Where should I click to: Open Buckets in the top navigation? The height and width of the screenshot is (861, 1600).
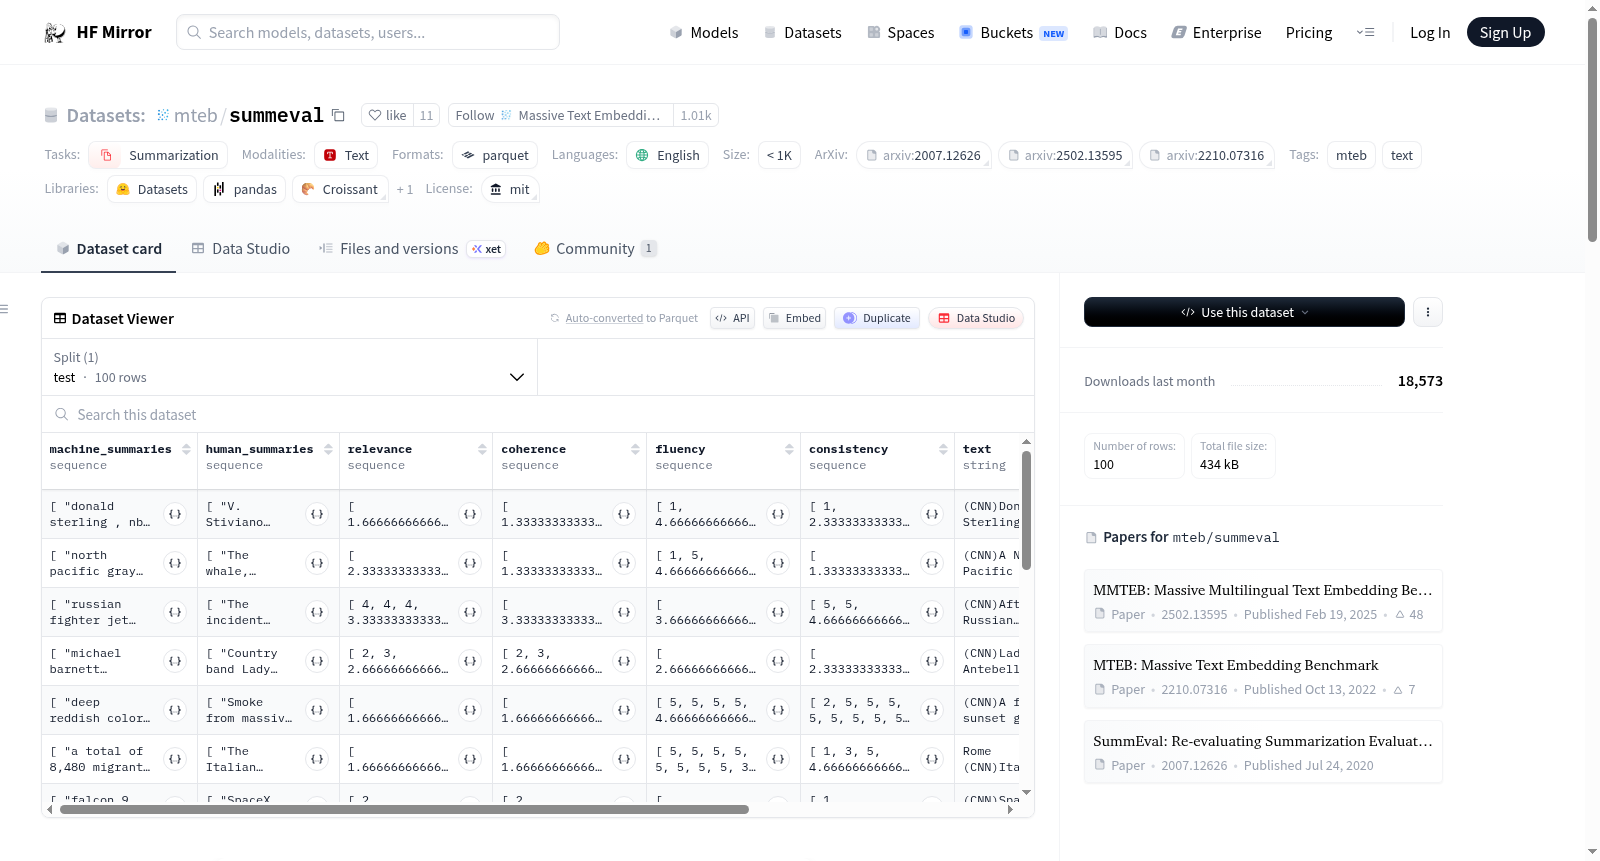pos(1013,32)
